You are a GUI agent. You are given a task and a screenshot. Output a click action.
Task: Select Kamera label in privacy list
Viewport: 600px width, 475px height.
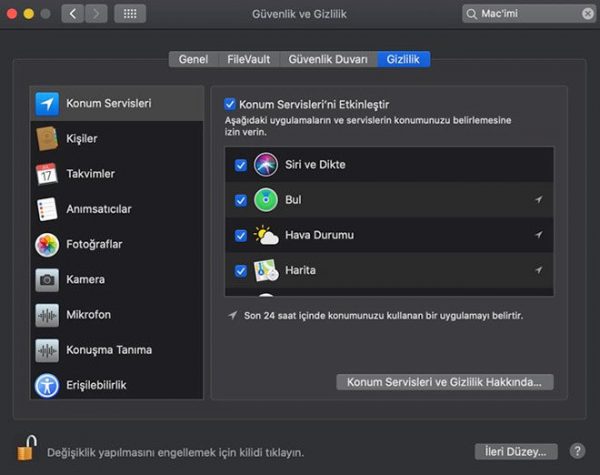[x=85, y=279]
